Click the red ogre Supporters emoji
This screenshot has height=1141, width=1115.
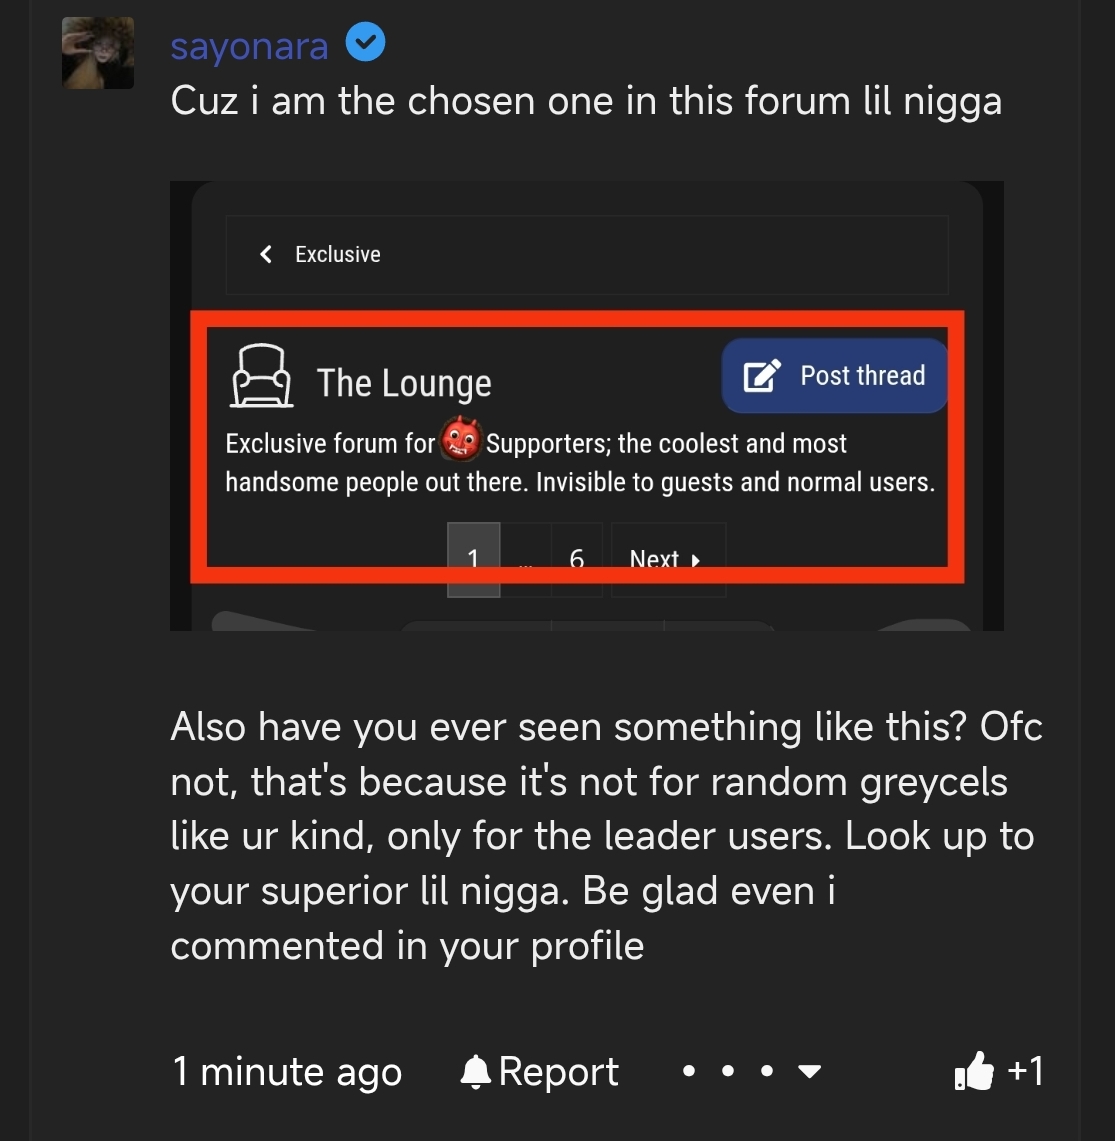point(461,439)
